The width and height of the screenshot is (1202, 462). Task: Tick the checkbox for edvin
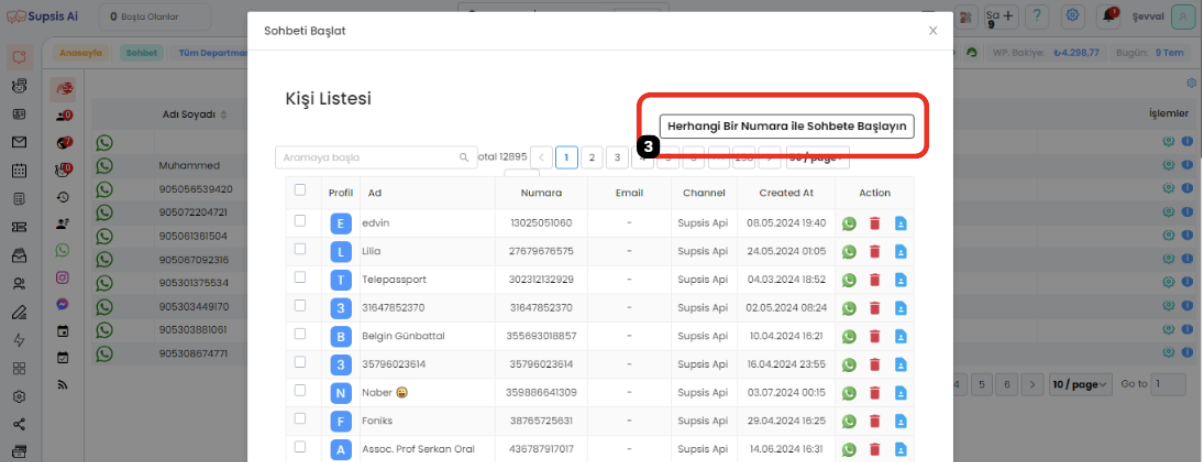pyautogui.click(x=300, y=222)
